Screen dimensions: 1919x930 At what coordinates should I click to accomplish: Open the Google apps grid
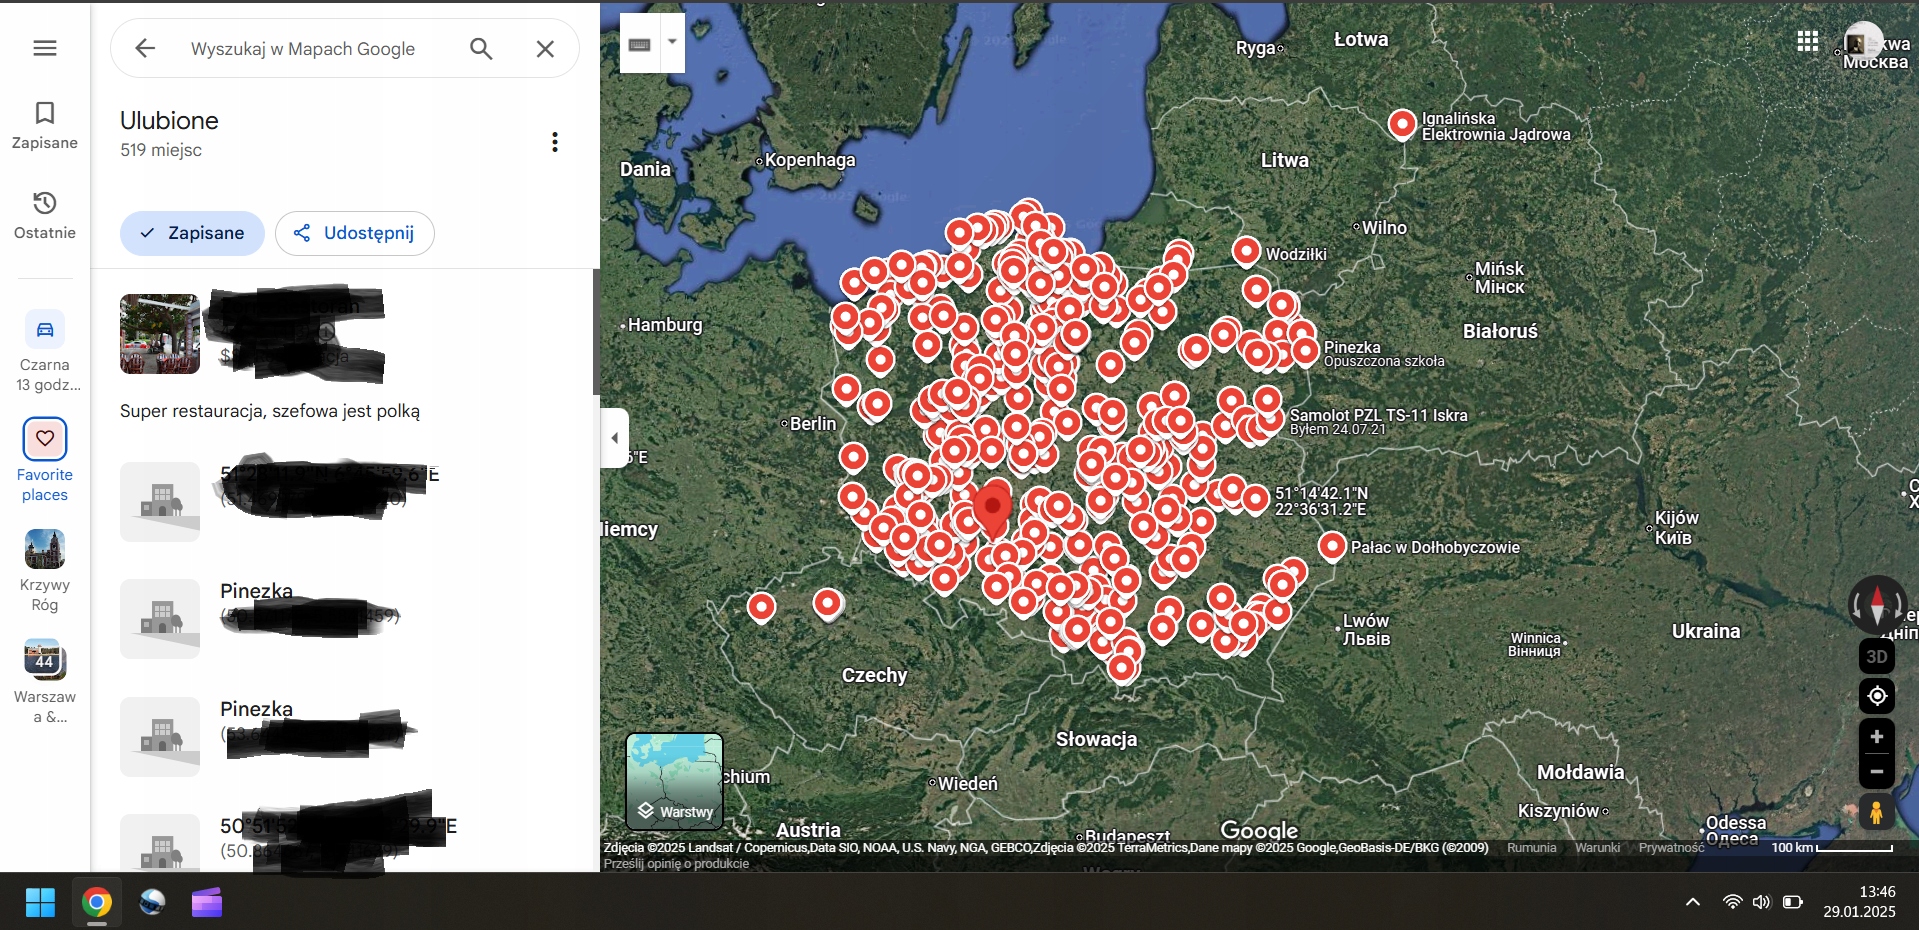click(x=1807, y=41)
